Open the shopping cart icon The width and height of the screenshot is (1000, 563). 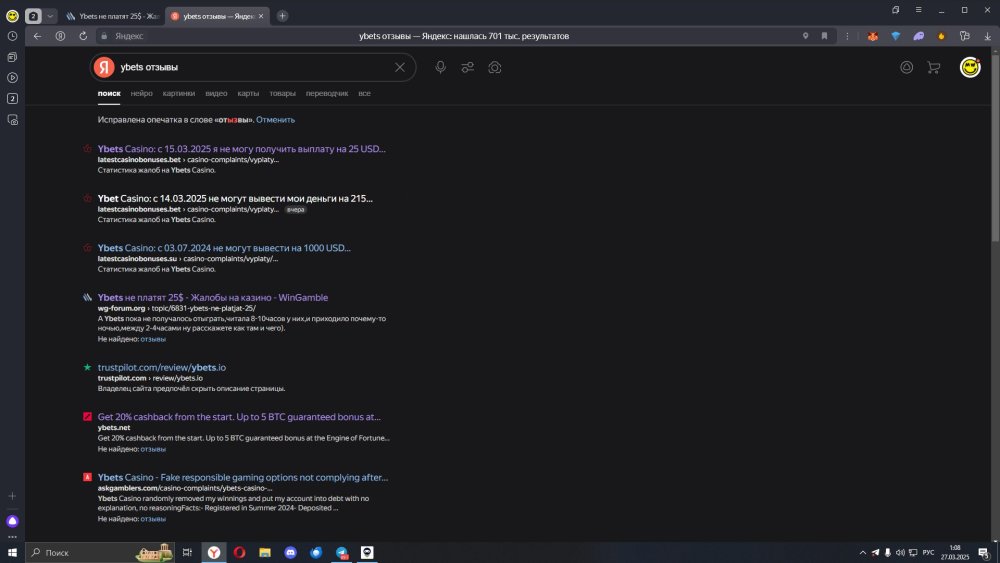pyautogui.click(x=934, y=68)
